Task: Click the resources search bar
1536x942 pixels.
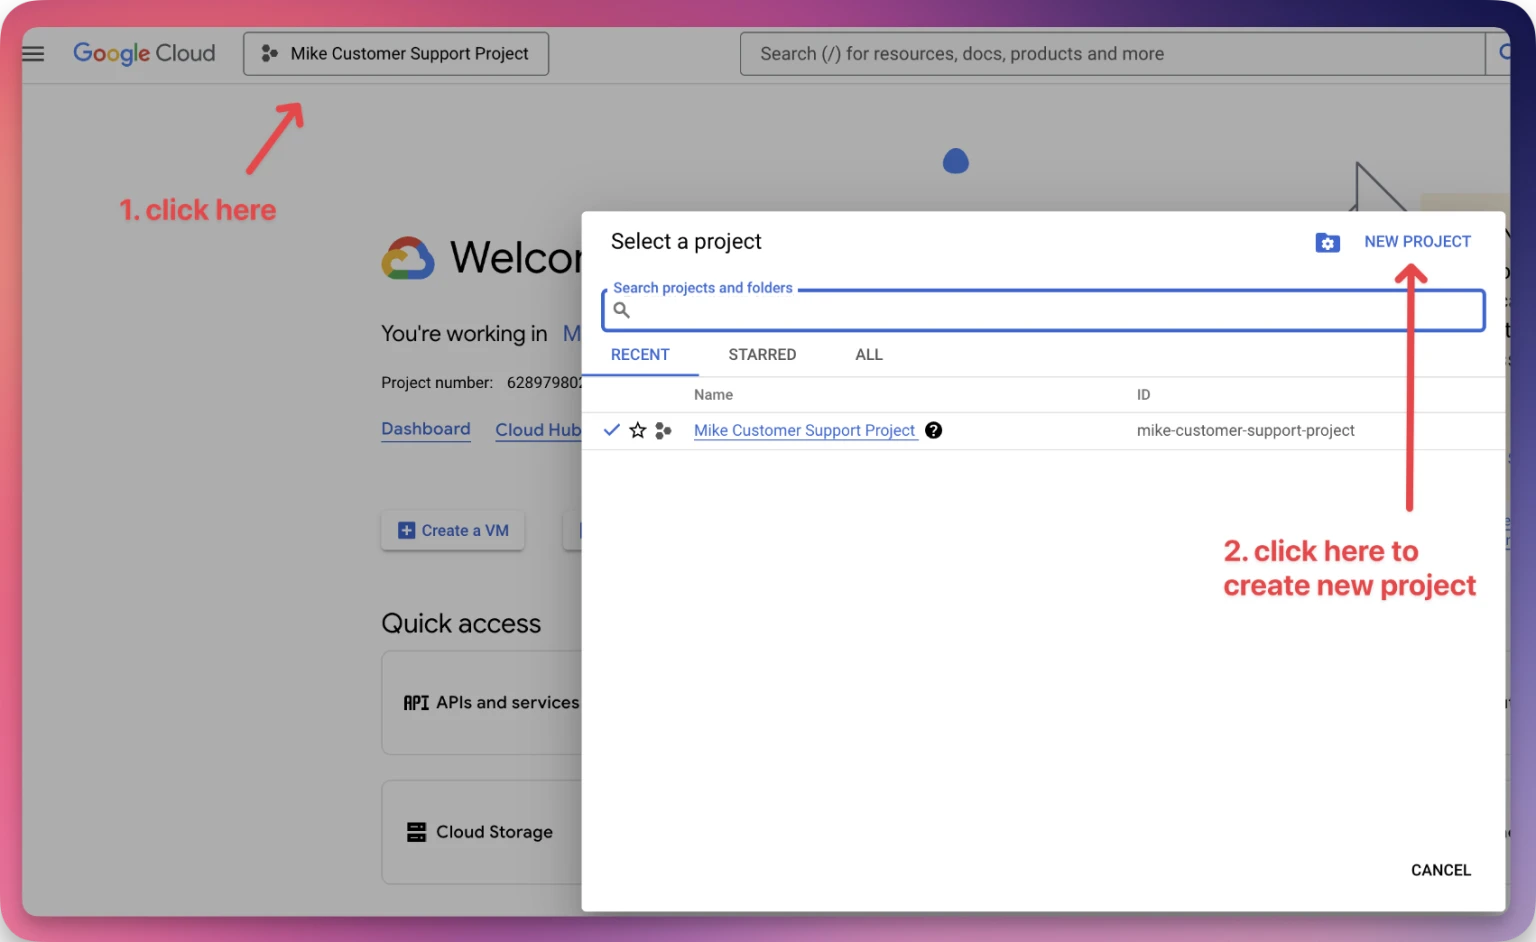Action: pyautogui.click(x=1112, y=54)
